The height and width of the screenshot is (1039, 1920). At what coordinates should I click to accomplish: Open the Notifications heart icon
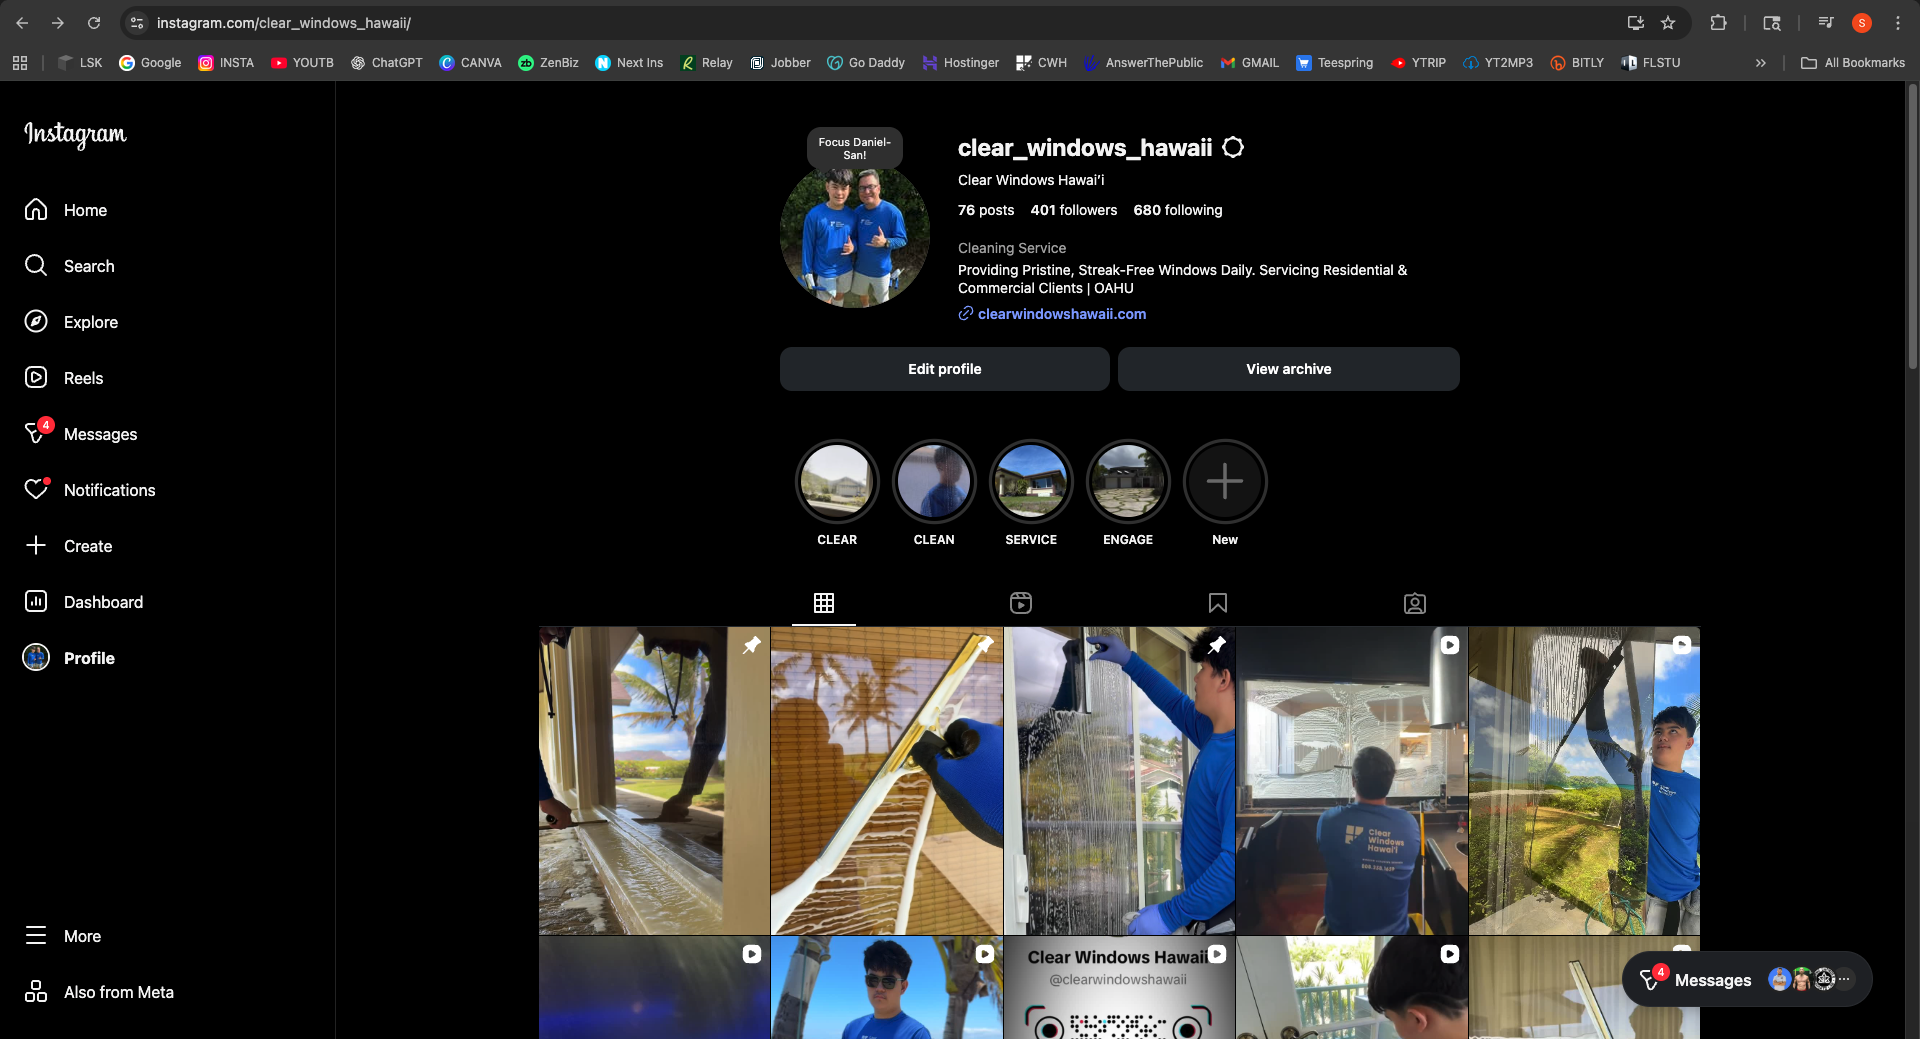click(36, 489)
